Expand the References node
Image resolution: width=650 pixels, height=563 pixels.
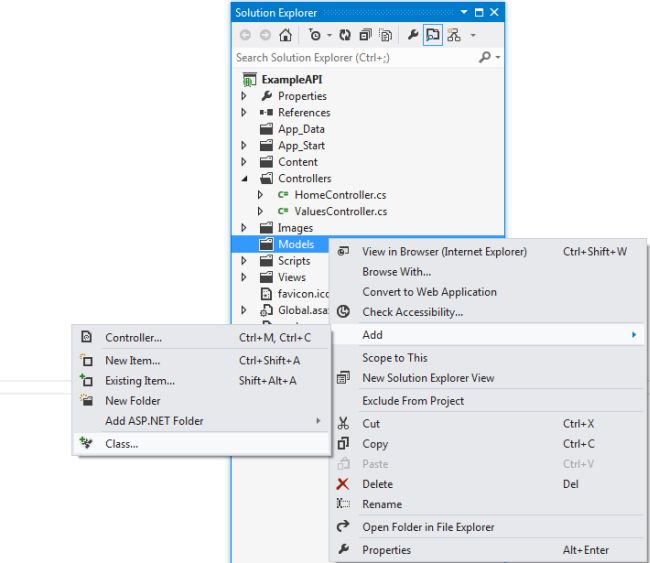click(x=244, y=112)
